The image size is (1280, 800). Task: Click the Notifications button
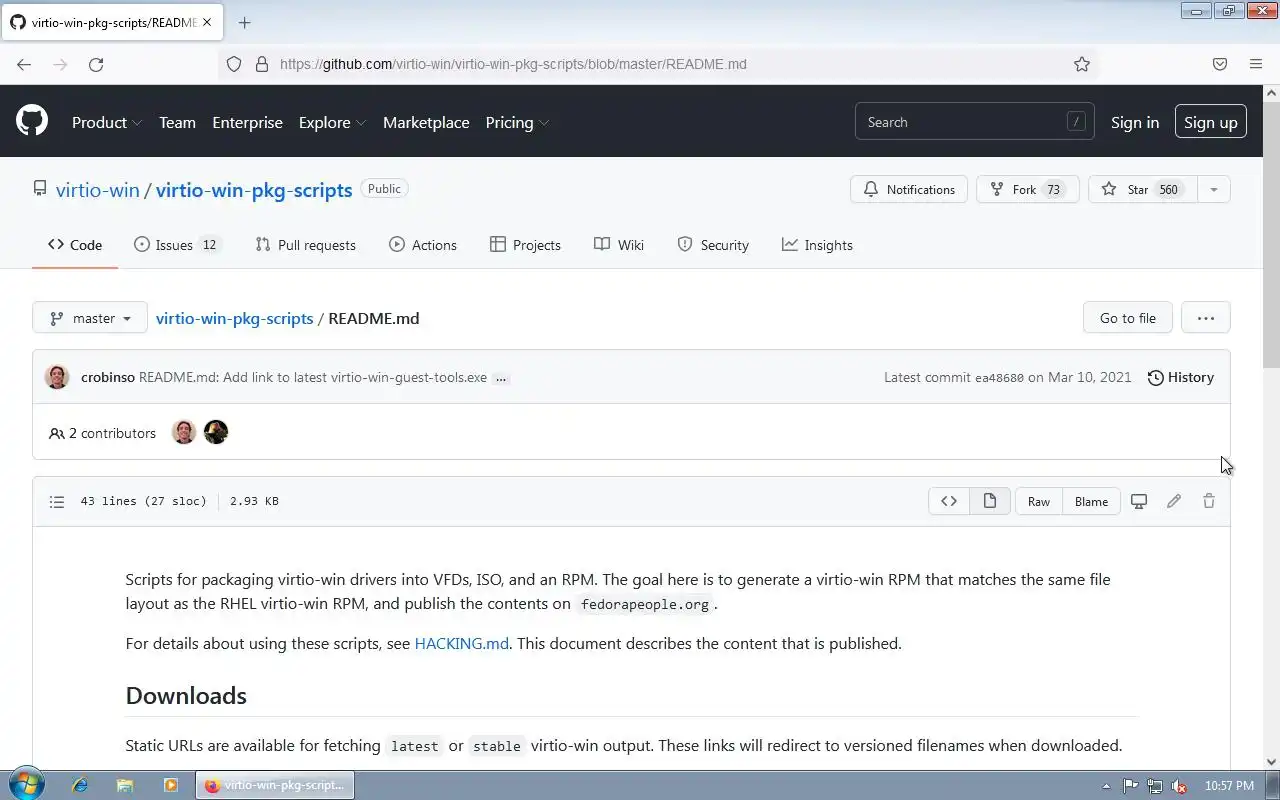[909, 189]
